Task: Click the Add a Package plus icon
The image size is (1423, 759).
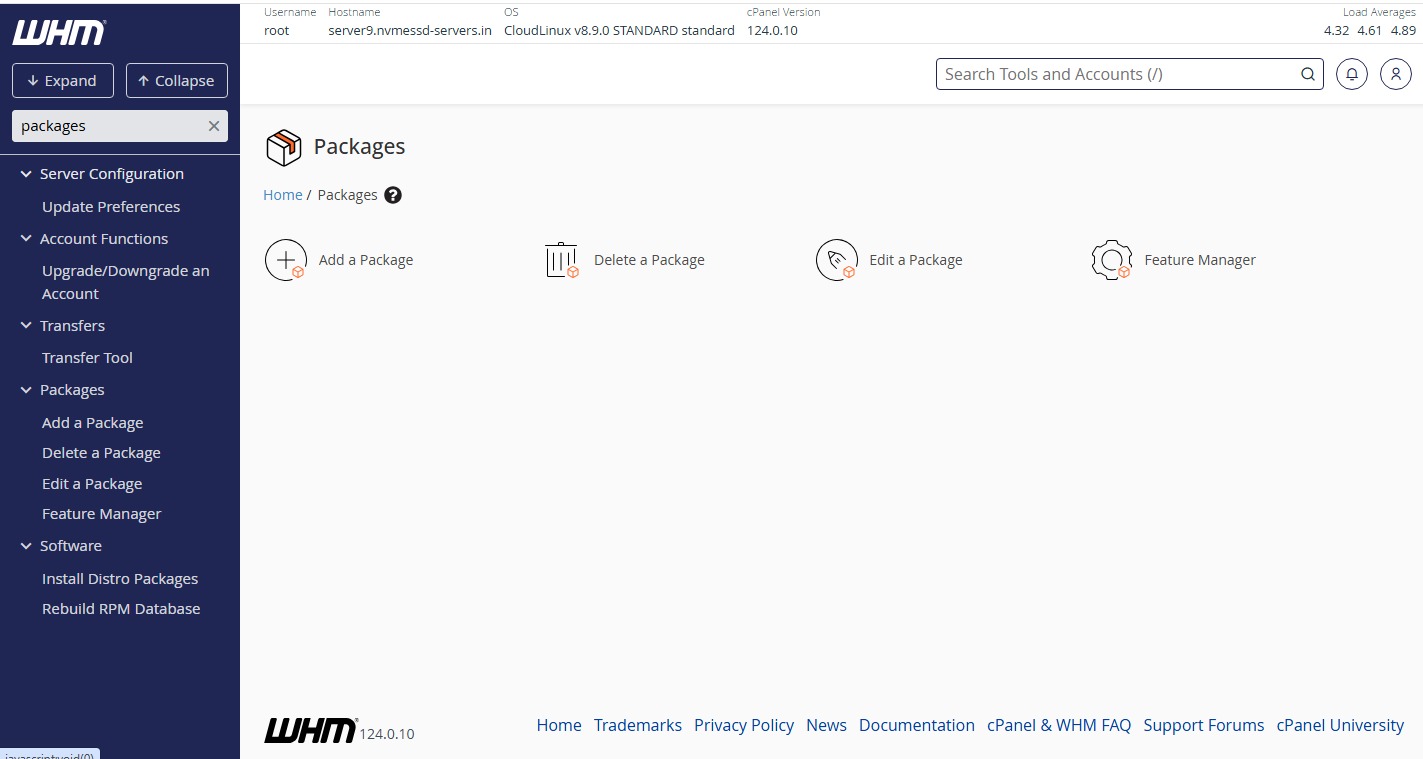Action: (285, 260)
